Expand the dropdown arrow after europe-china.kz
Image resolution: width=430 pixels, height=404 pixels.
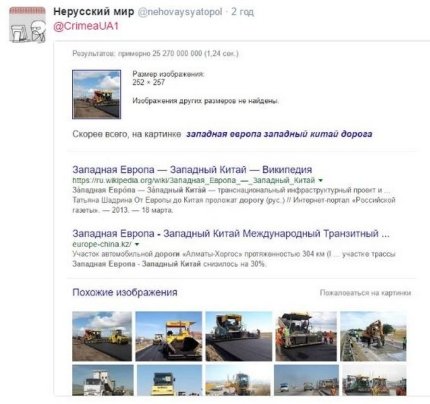point(137,244)
